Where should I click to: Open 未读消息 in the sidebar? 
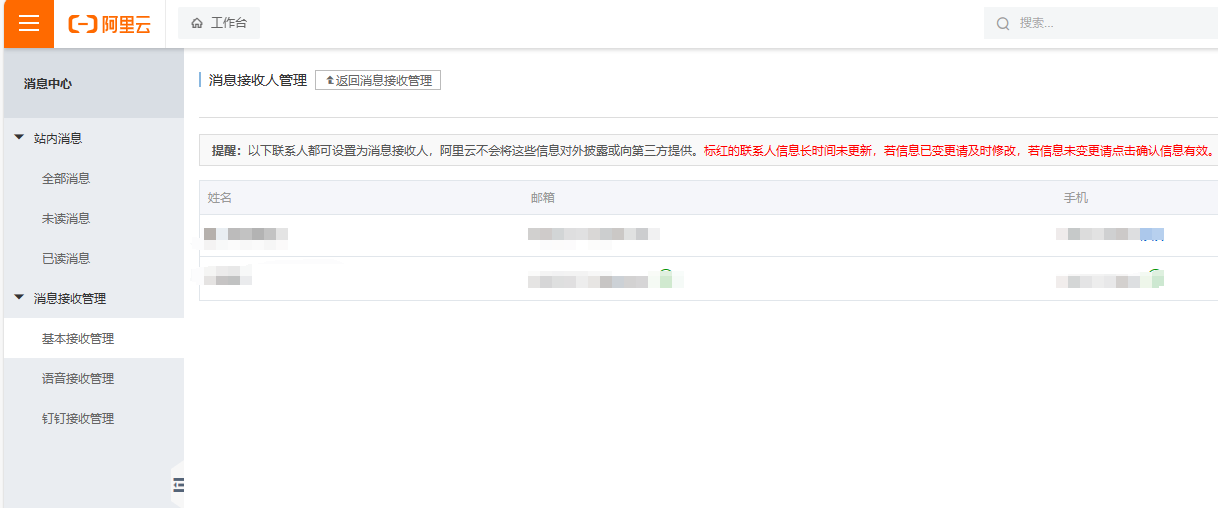tap(66, 218)
